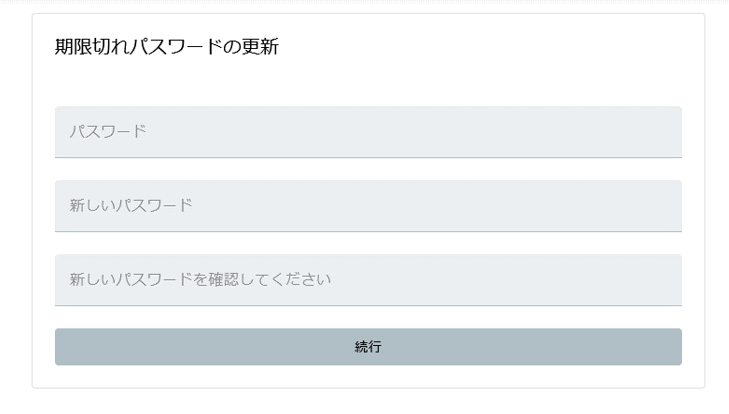Submit the form with 続行

coord(368,347)
